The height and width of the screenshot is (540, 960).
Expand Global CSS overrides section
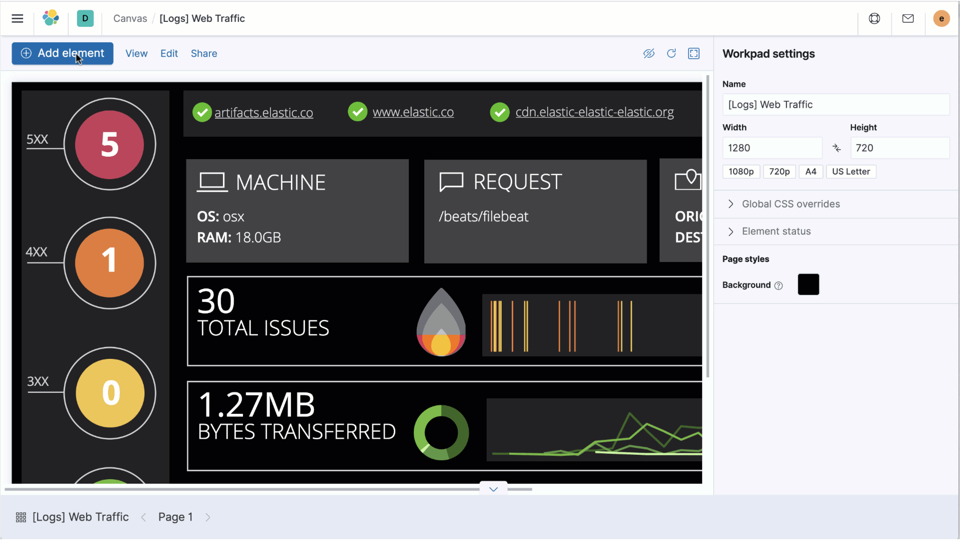click(x=790, y=204)
